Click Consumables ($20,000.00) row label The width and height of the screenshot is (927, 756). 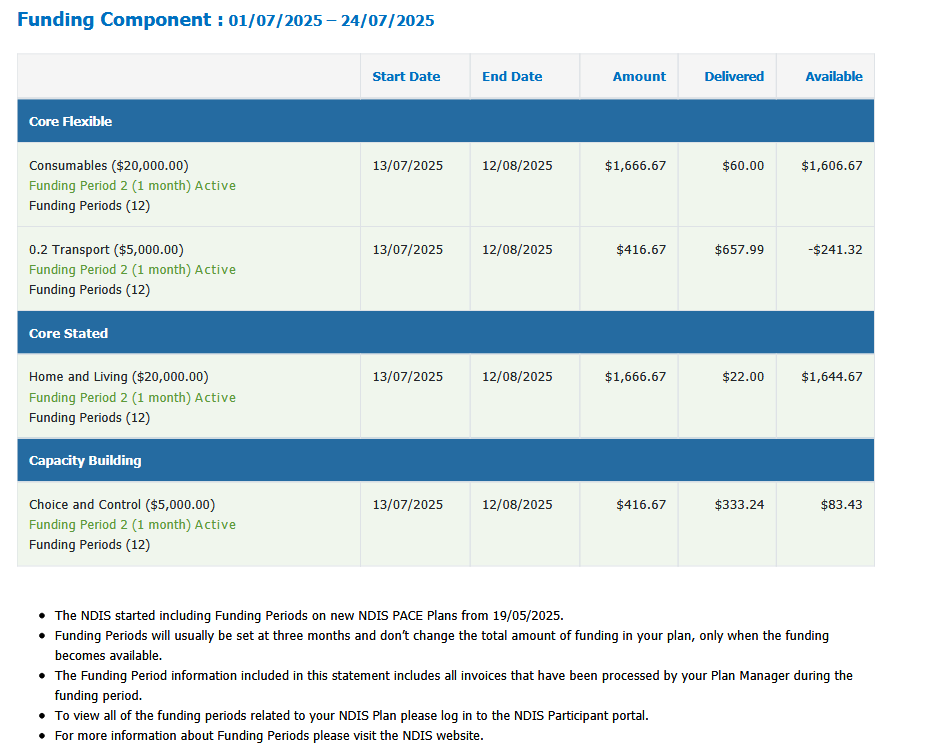pyautogui.click(x=109, y=166)
